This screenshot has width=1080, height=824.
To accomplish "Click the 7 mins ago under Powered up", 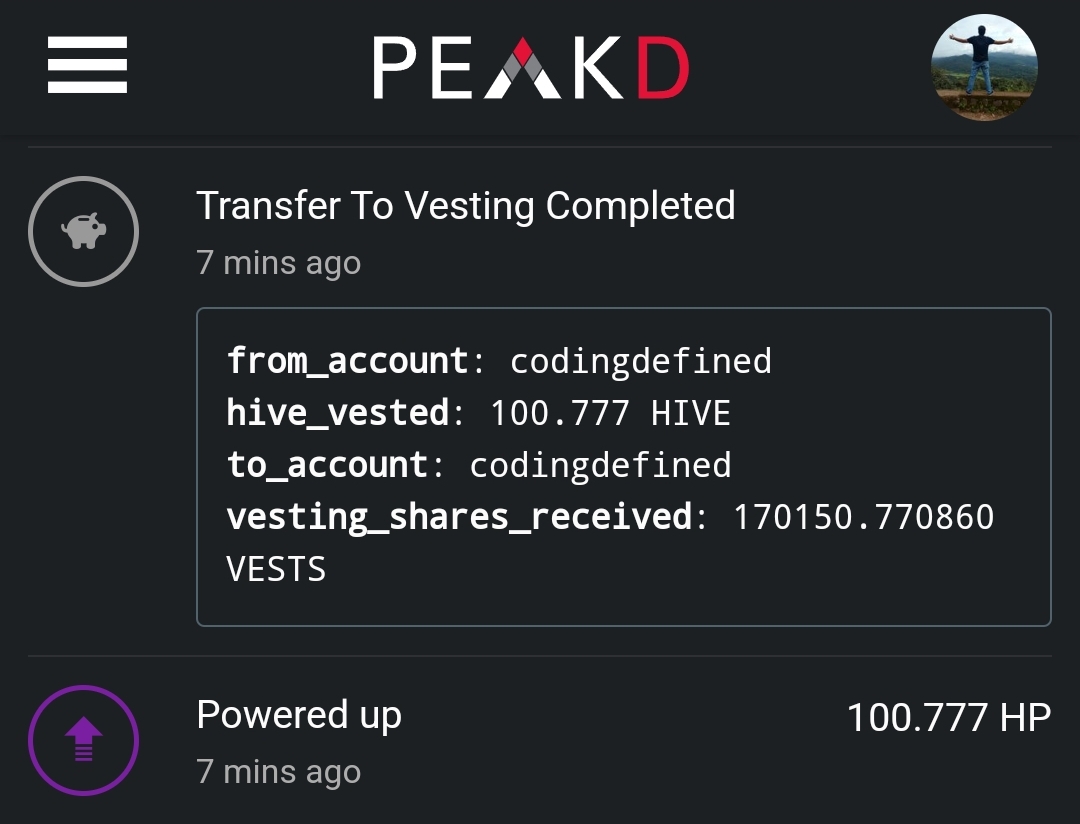I will 278,772.
